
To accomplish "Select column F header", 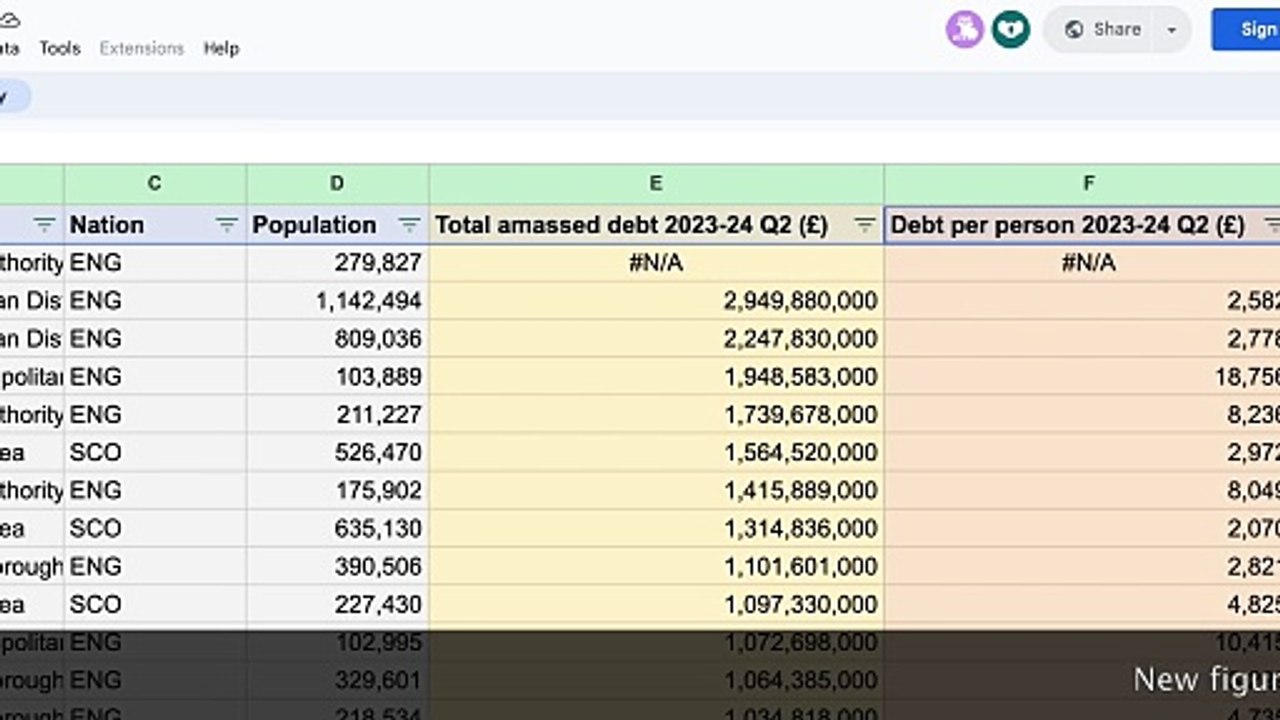I will click(x=1082, y=183).
